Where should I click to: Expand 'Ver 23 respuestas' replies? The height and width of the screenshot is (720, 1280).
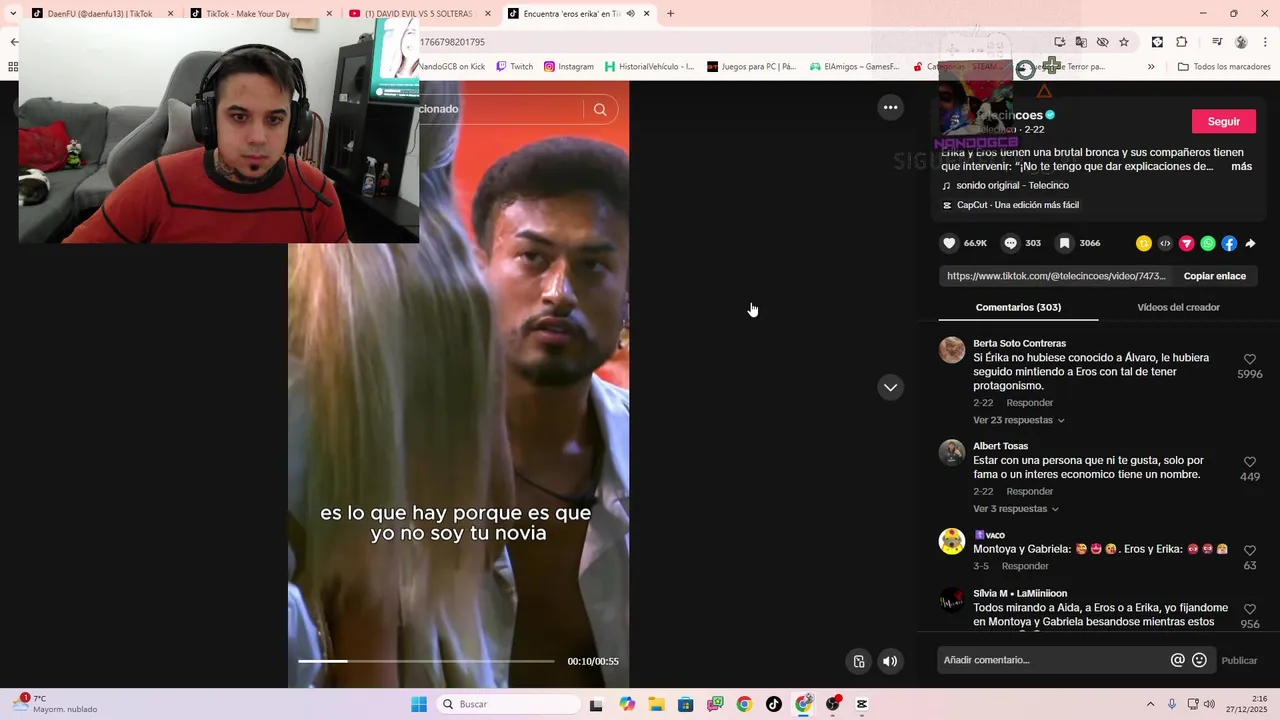coord(1019,420)
